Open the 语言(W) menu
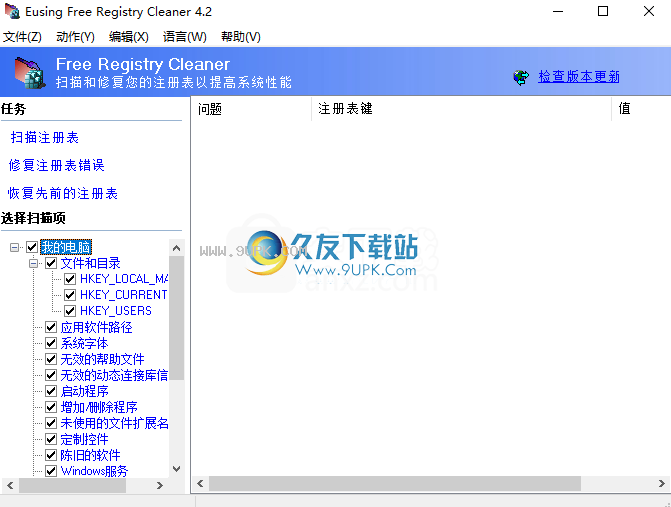The height and width of the screenshot is (507, 671). [184, 37]
